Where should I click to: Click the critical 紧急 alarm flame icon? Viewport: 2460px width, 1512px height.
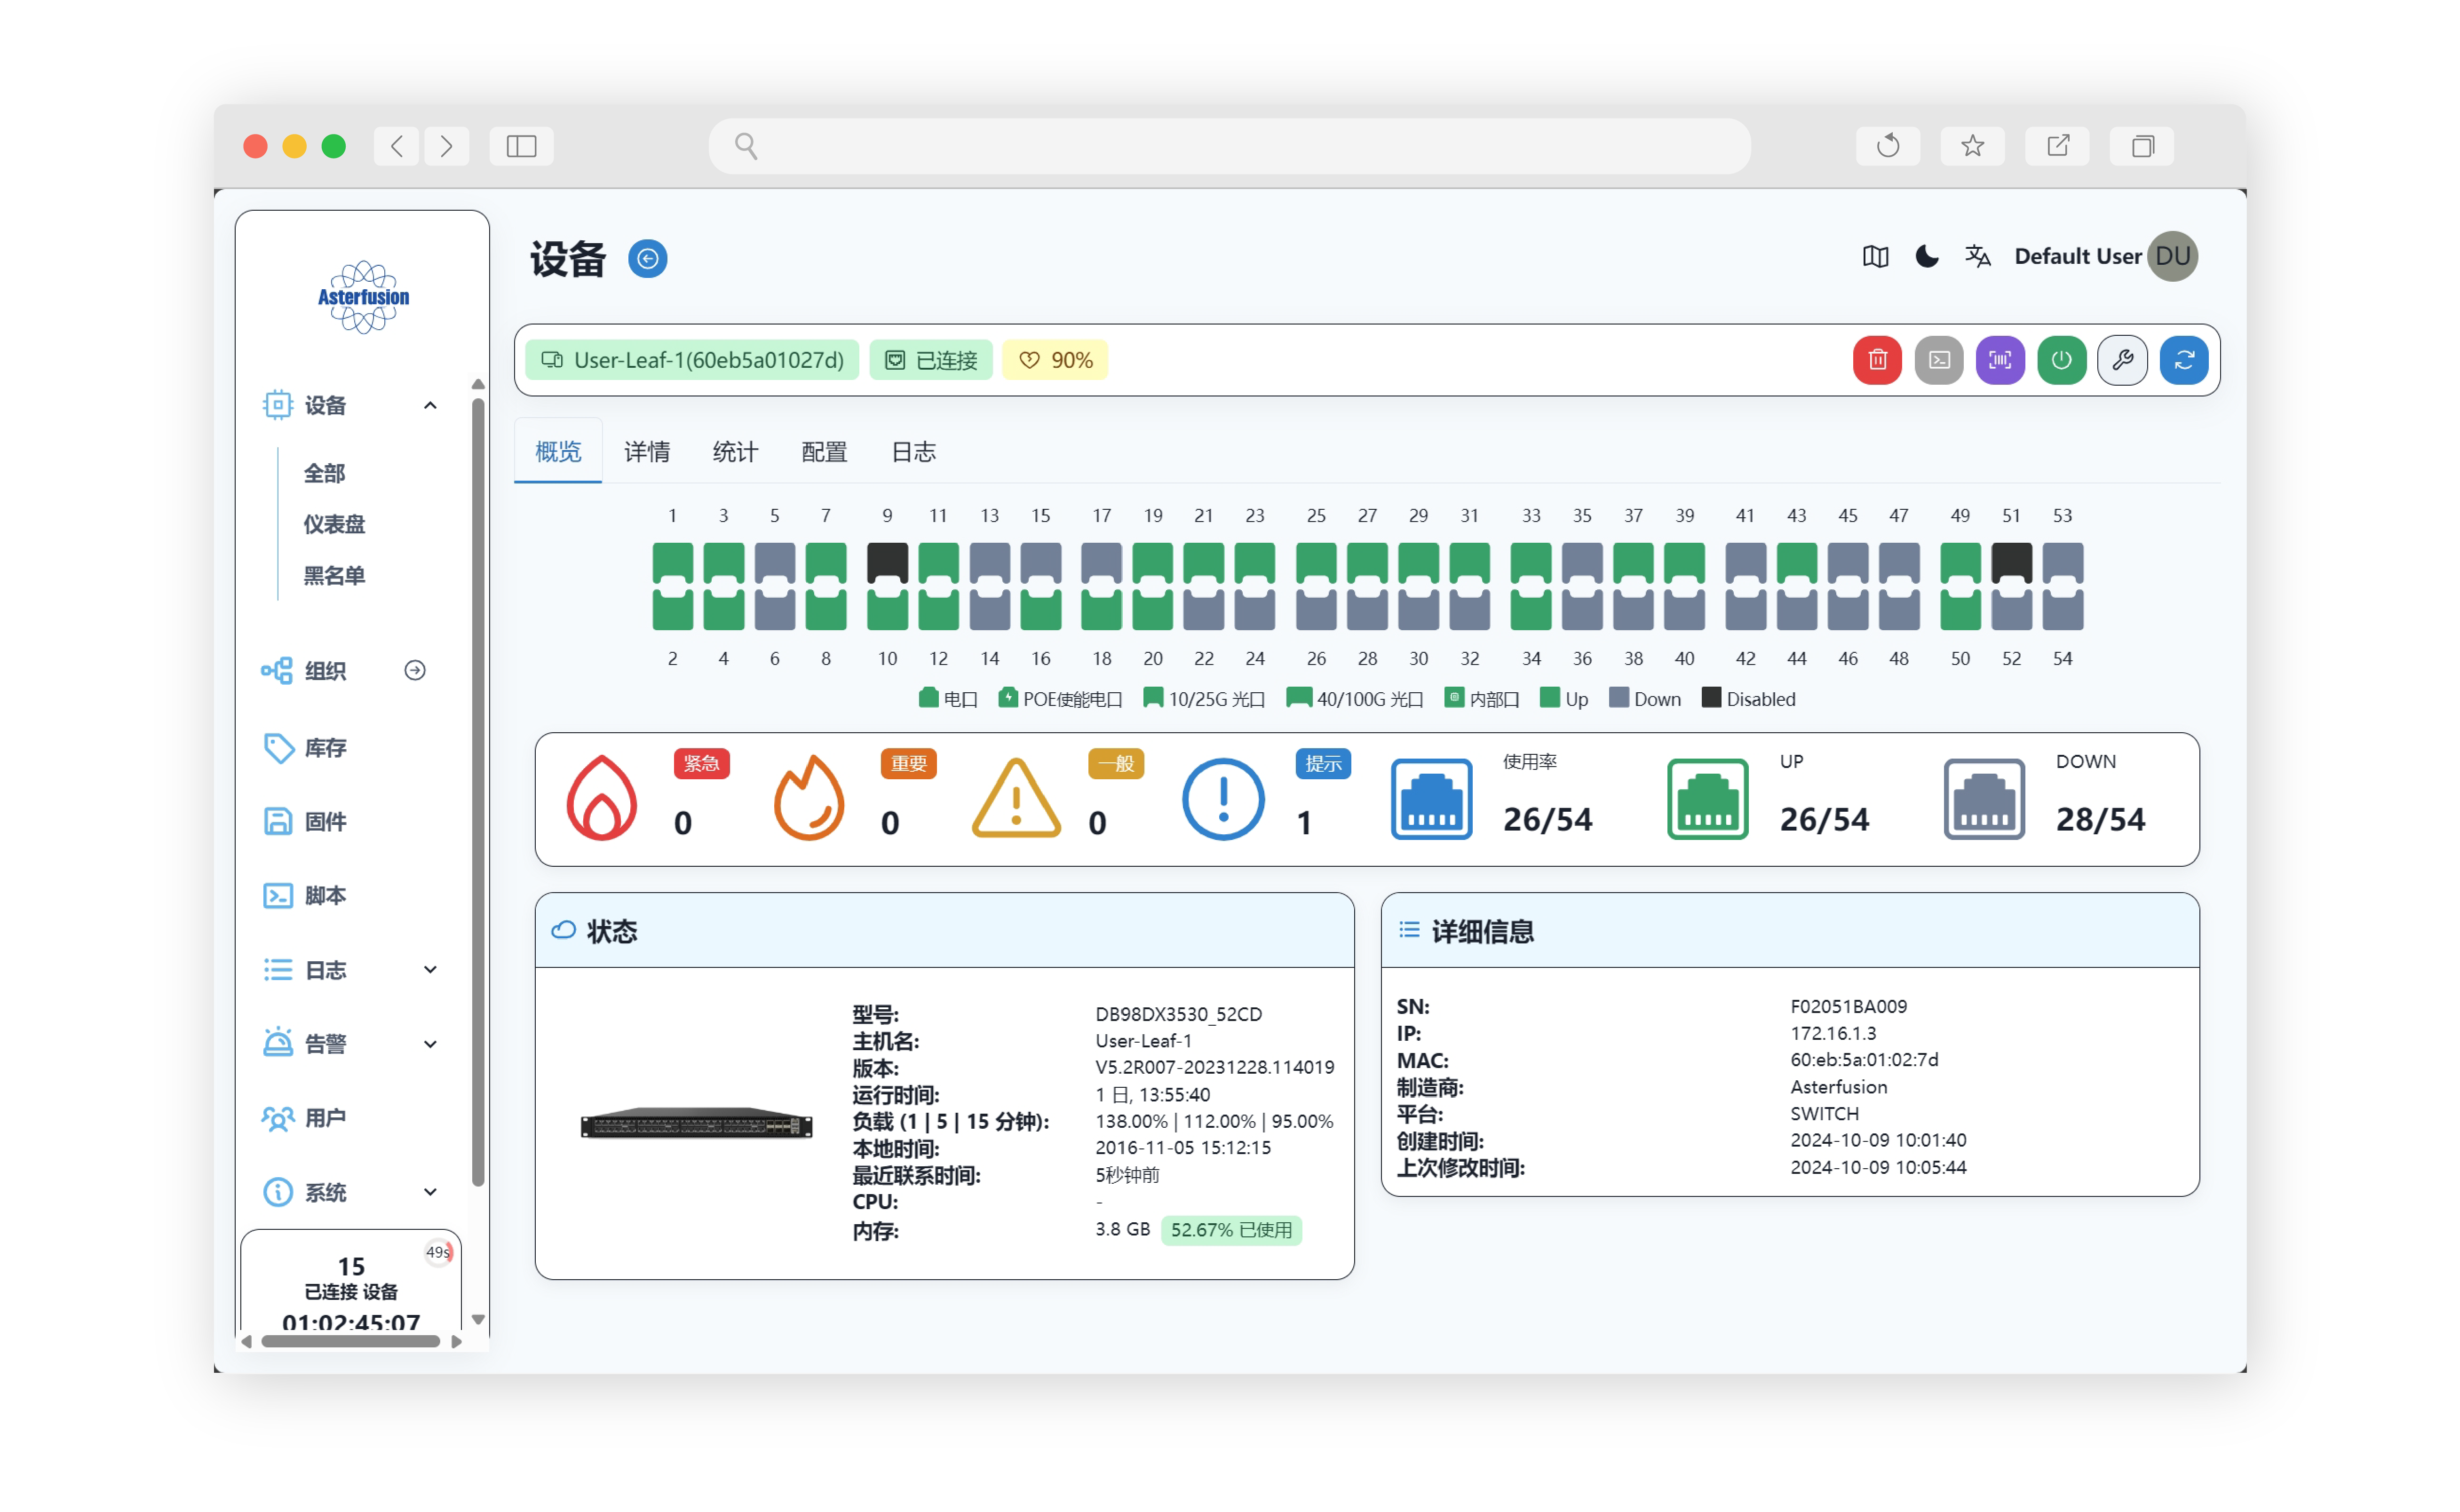[602, 798]
